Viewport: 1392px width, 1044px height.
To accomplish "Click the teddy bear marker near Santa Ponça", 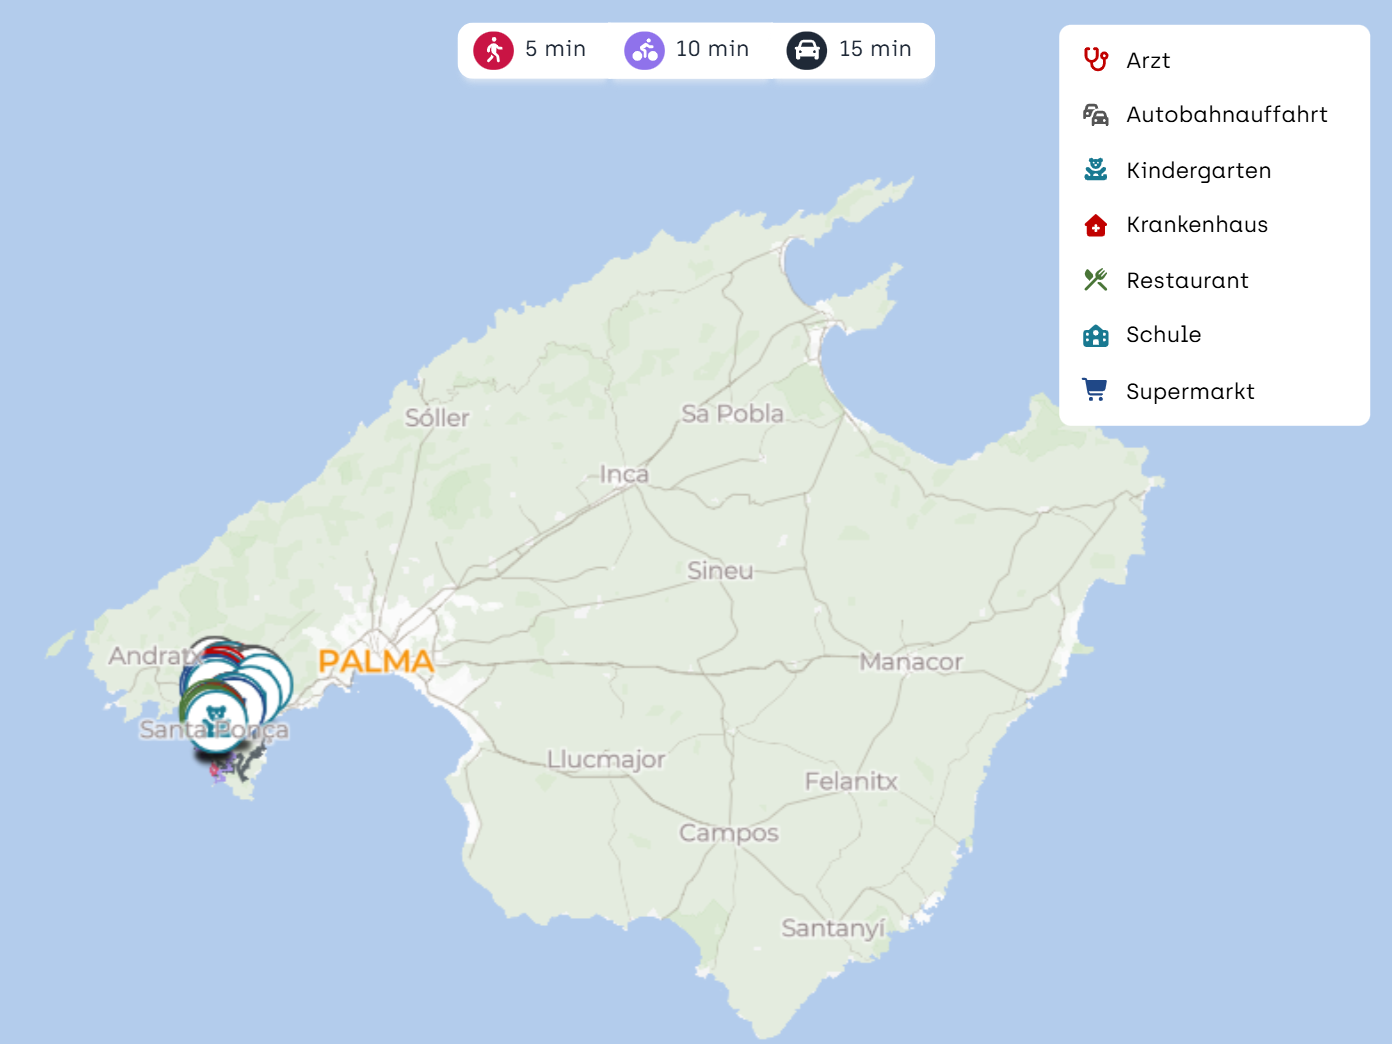I will 215,719.
